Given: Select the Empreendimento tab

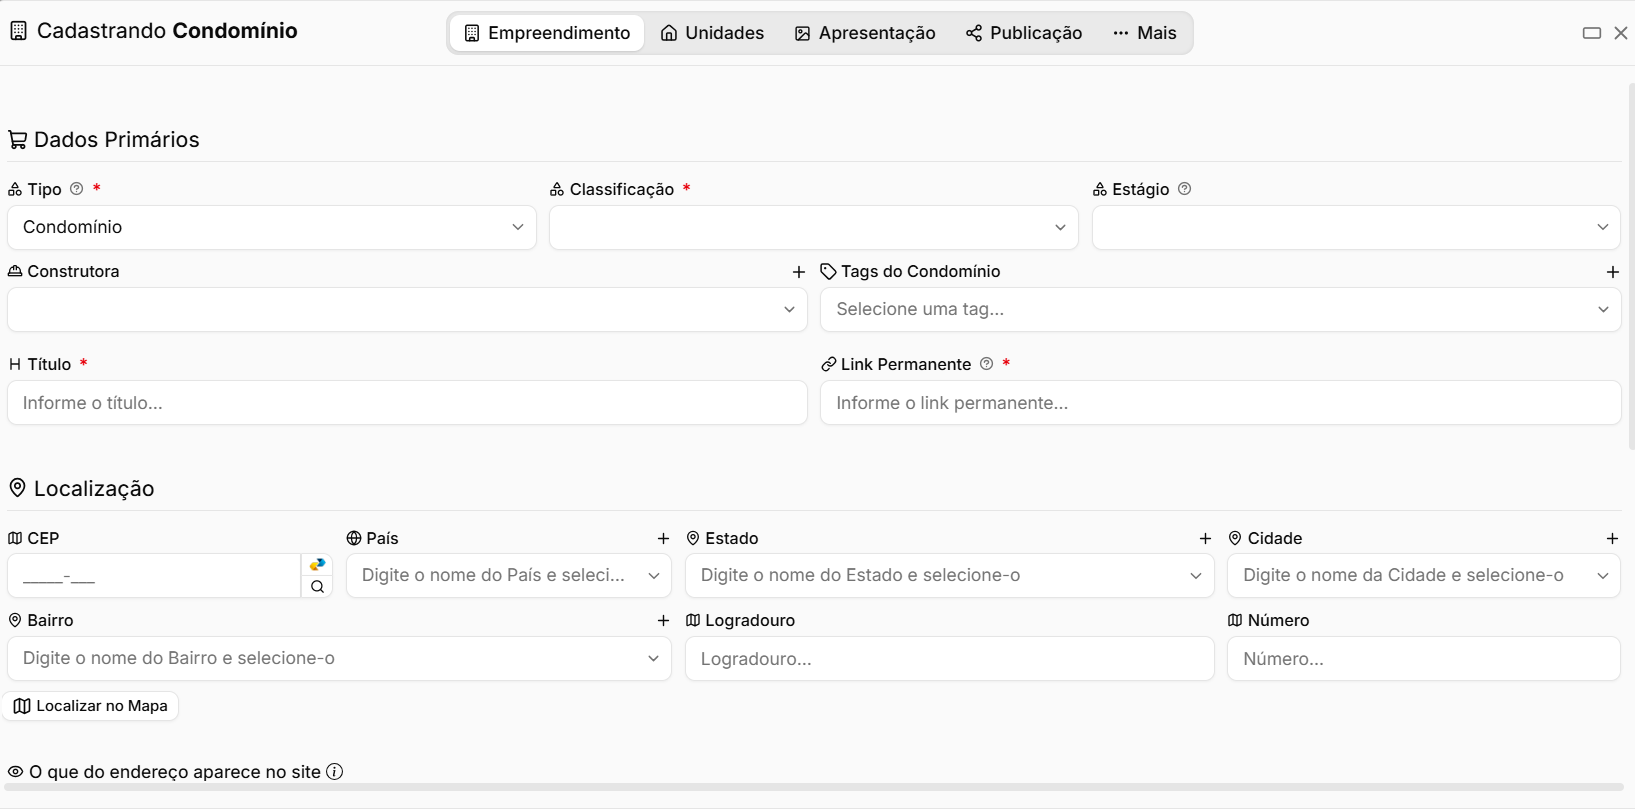Looking at the screenshot, I should coord(547,33).
